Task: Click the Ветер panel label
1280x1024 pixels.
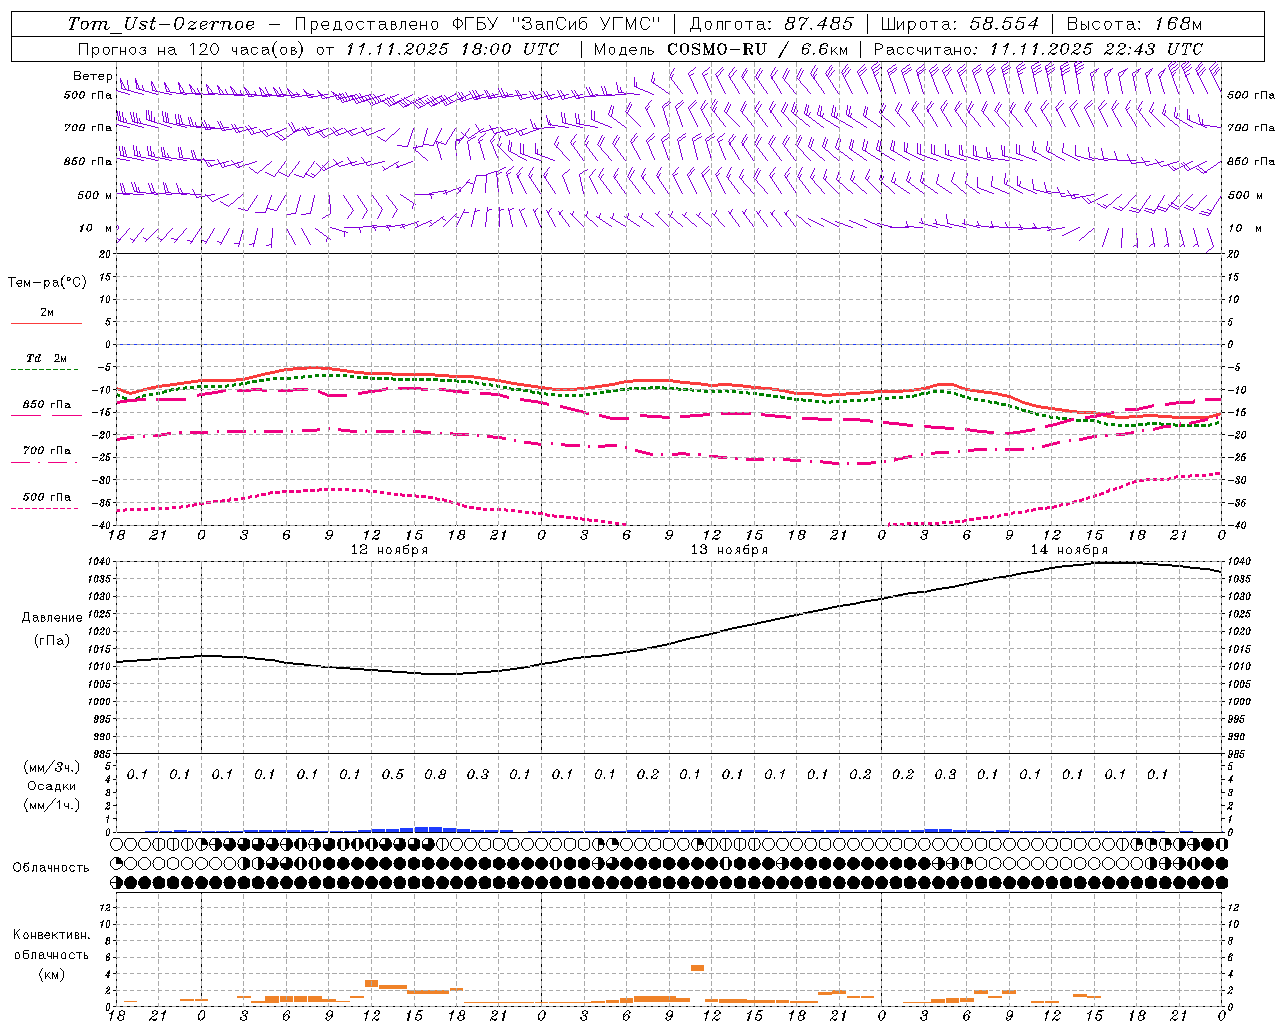Action: [92, 76]
